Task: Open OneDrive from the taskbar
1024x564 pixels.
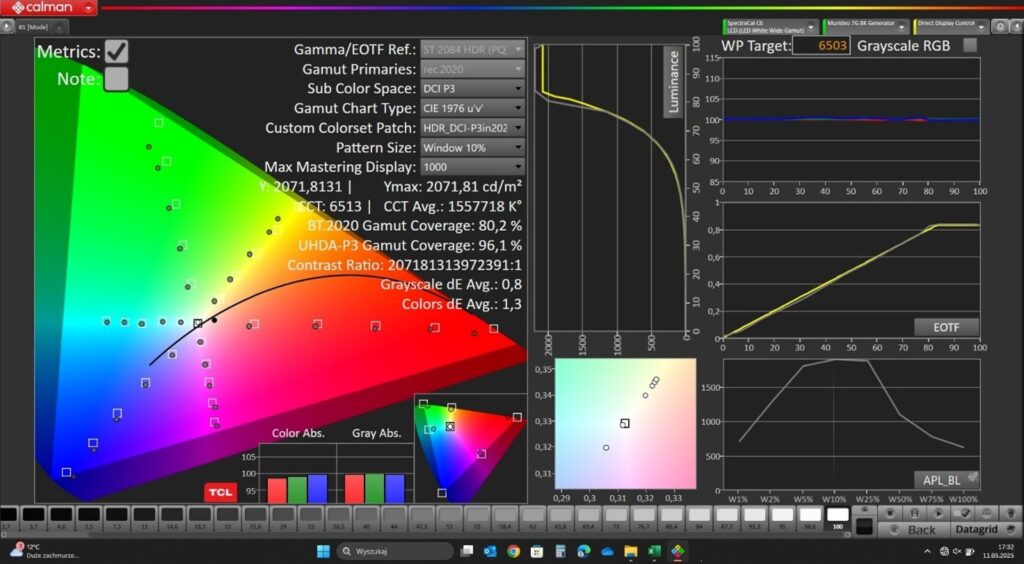Action: coord(607,552)
